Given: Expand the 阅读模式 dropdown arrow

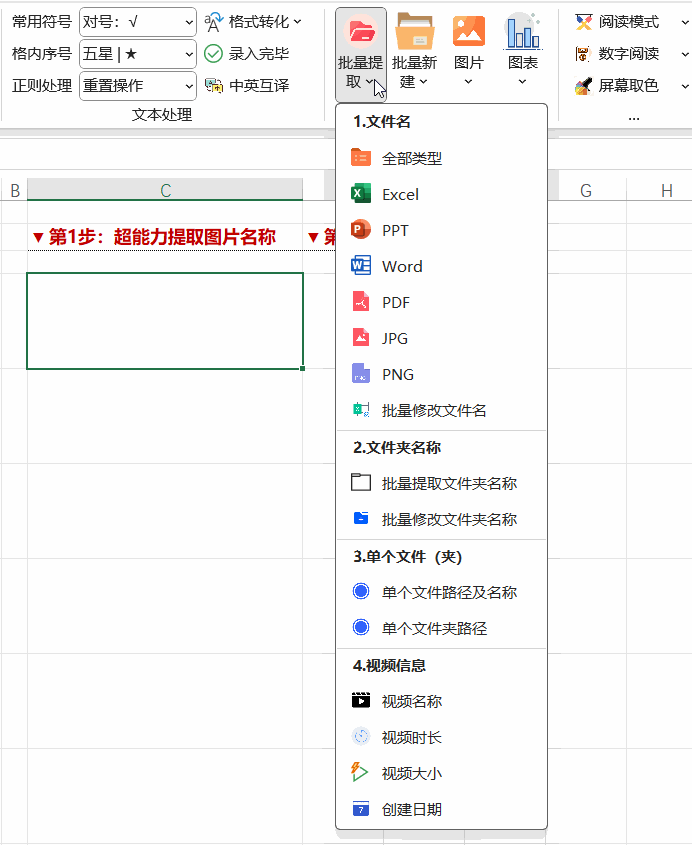Looking at the screenshot, I should coord(685,23).
